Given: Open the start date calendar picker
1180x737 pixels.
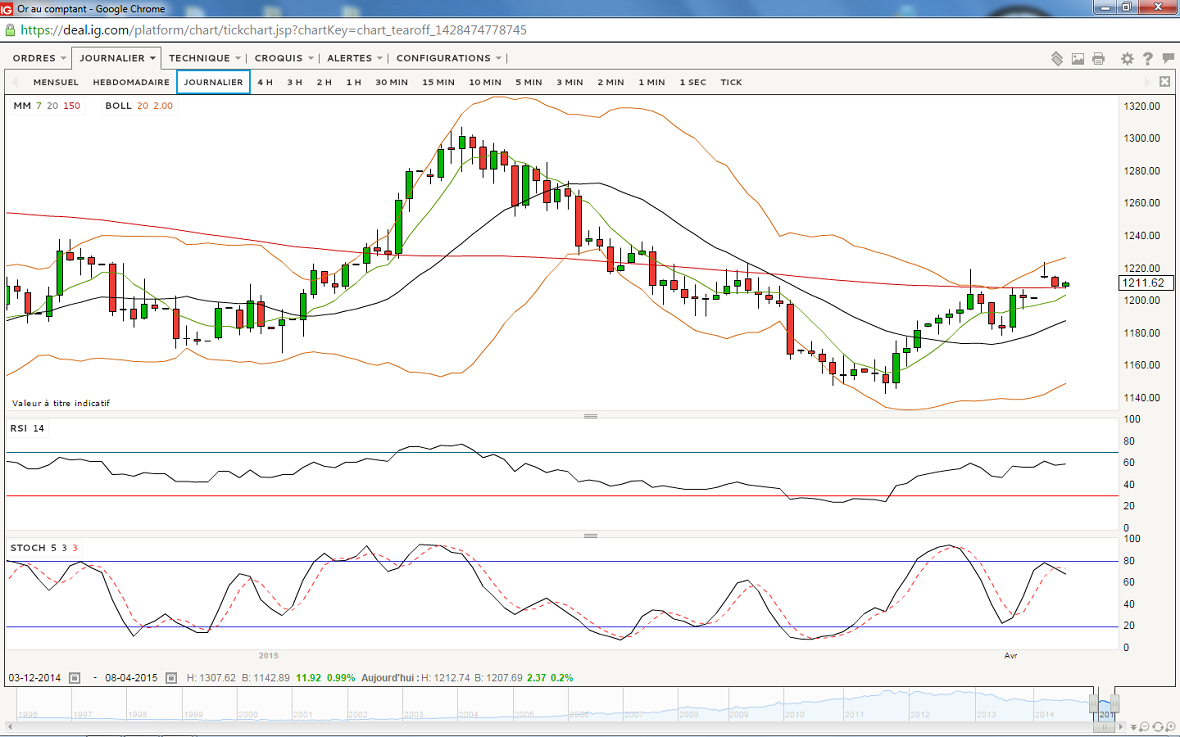Looking at the screenshot, I should (74, 678).
